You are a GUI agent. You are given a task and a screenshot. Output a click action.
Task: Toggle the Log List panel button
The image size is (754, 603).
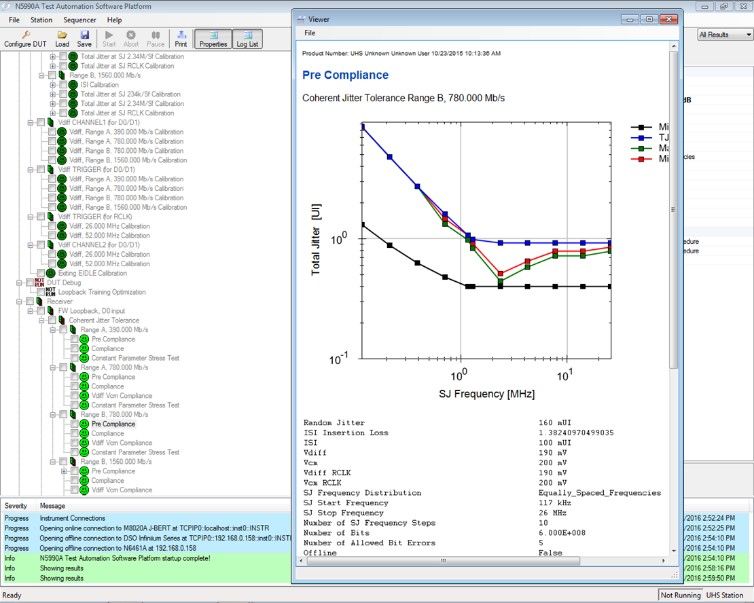(x=247, y=39)
